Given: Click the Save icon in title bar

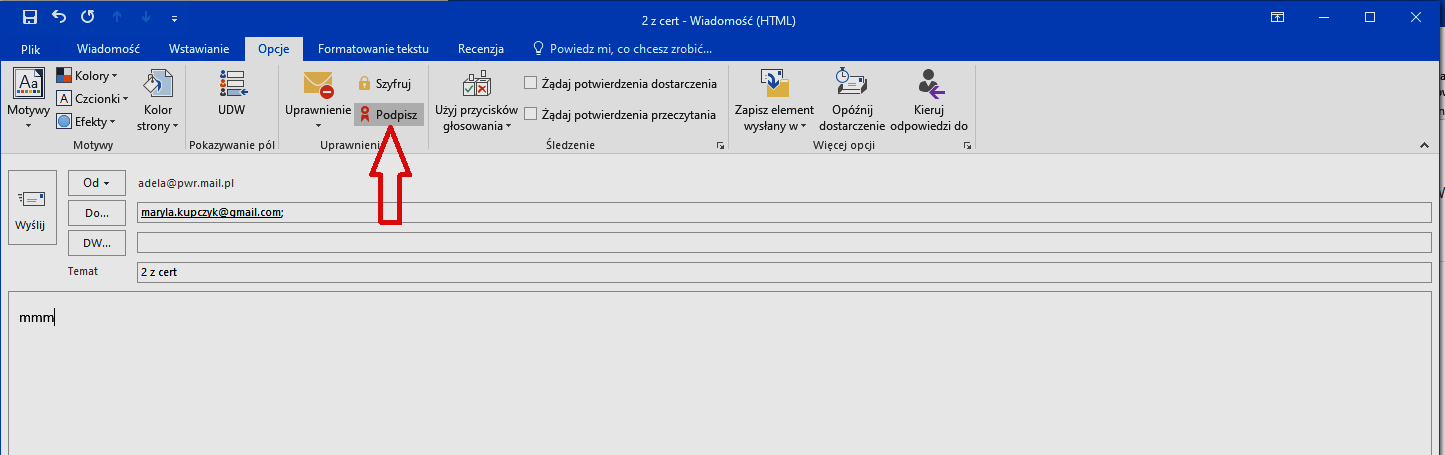Looking at the screenshot, I should click(29, 18).
